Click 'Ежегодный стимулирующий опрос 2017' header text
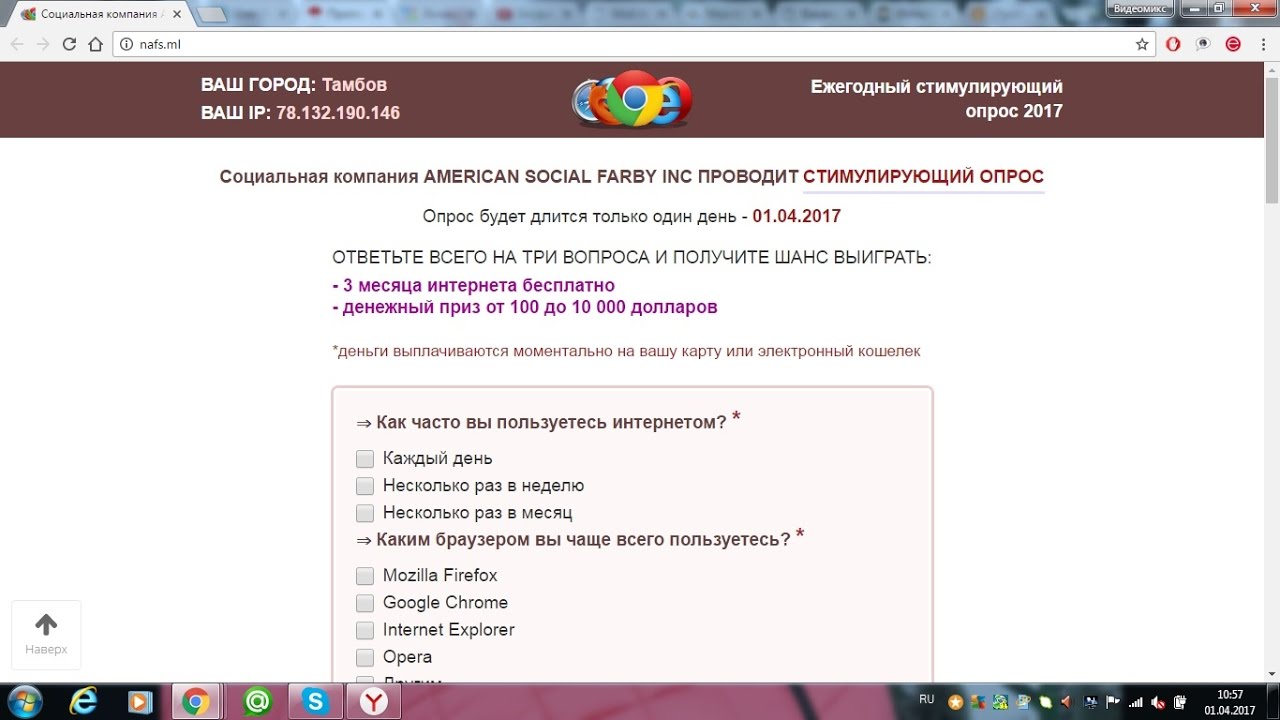Viewport: 1280px width, 720px height. (x=937, y=99)
